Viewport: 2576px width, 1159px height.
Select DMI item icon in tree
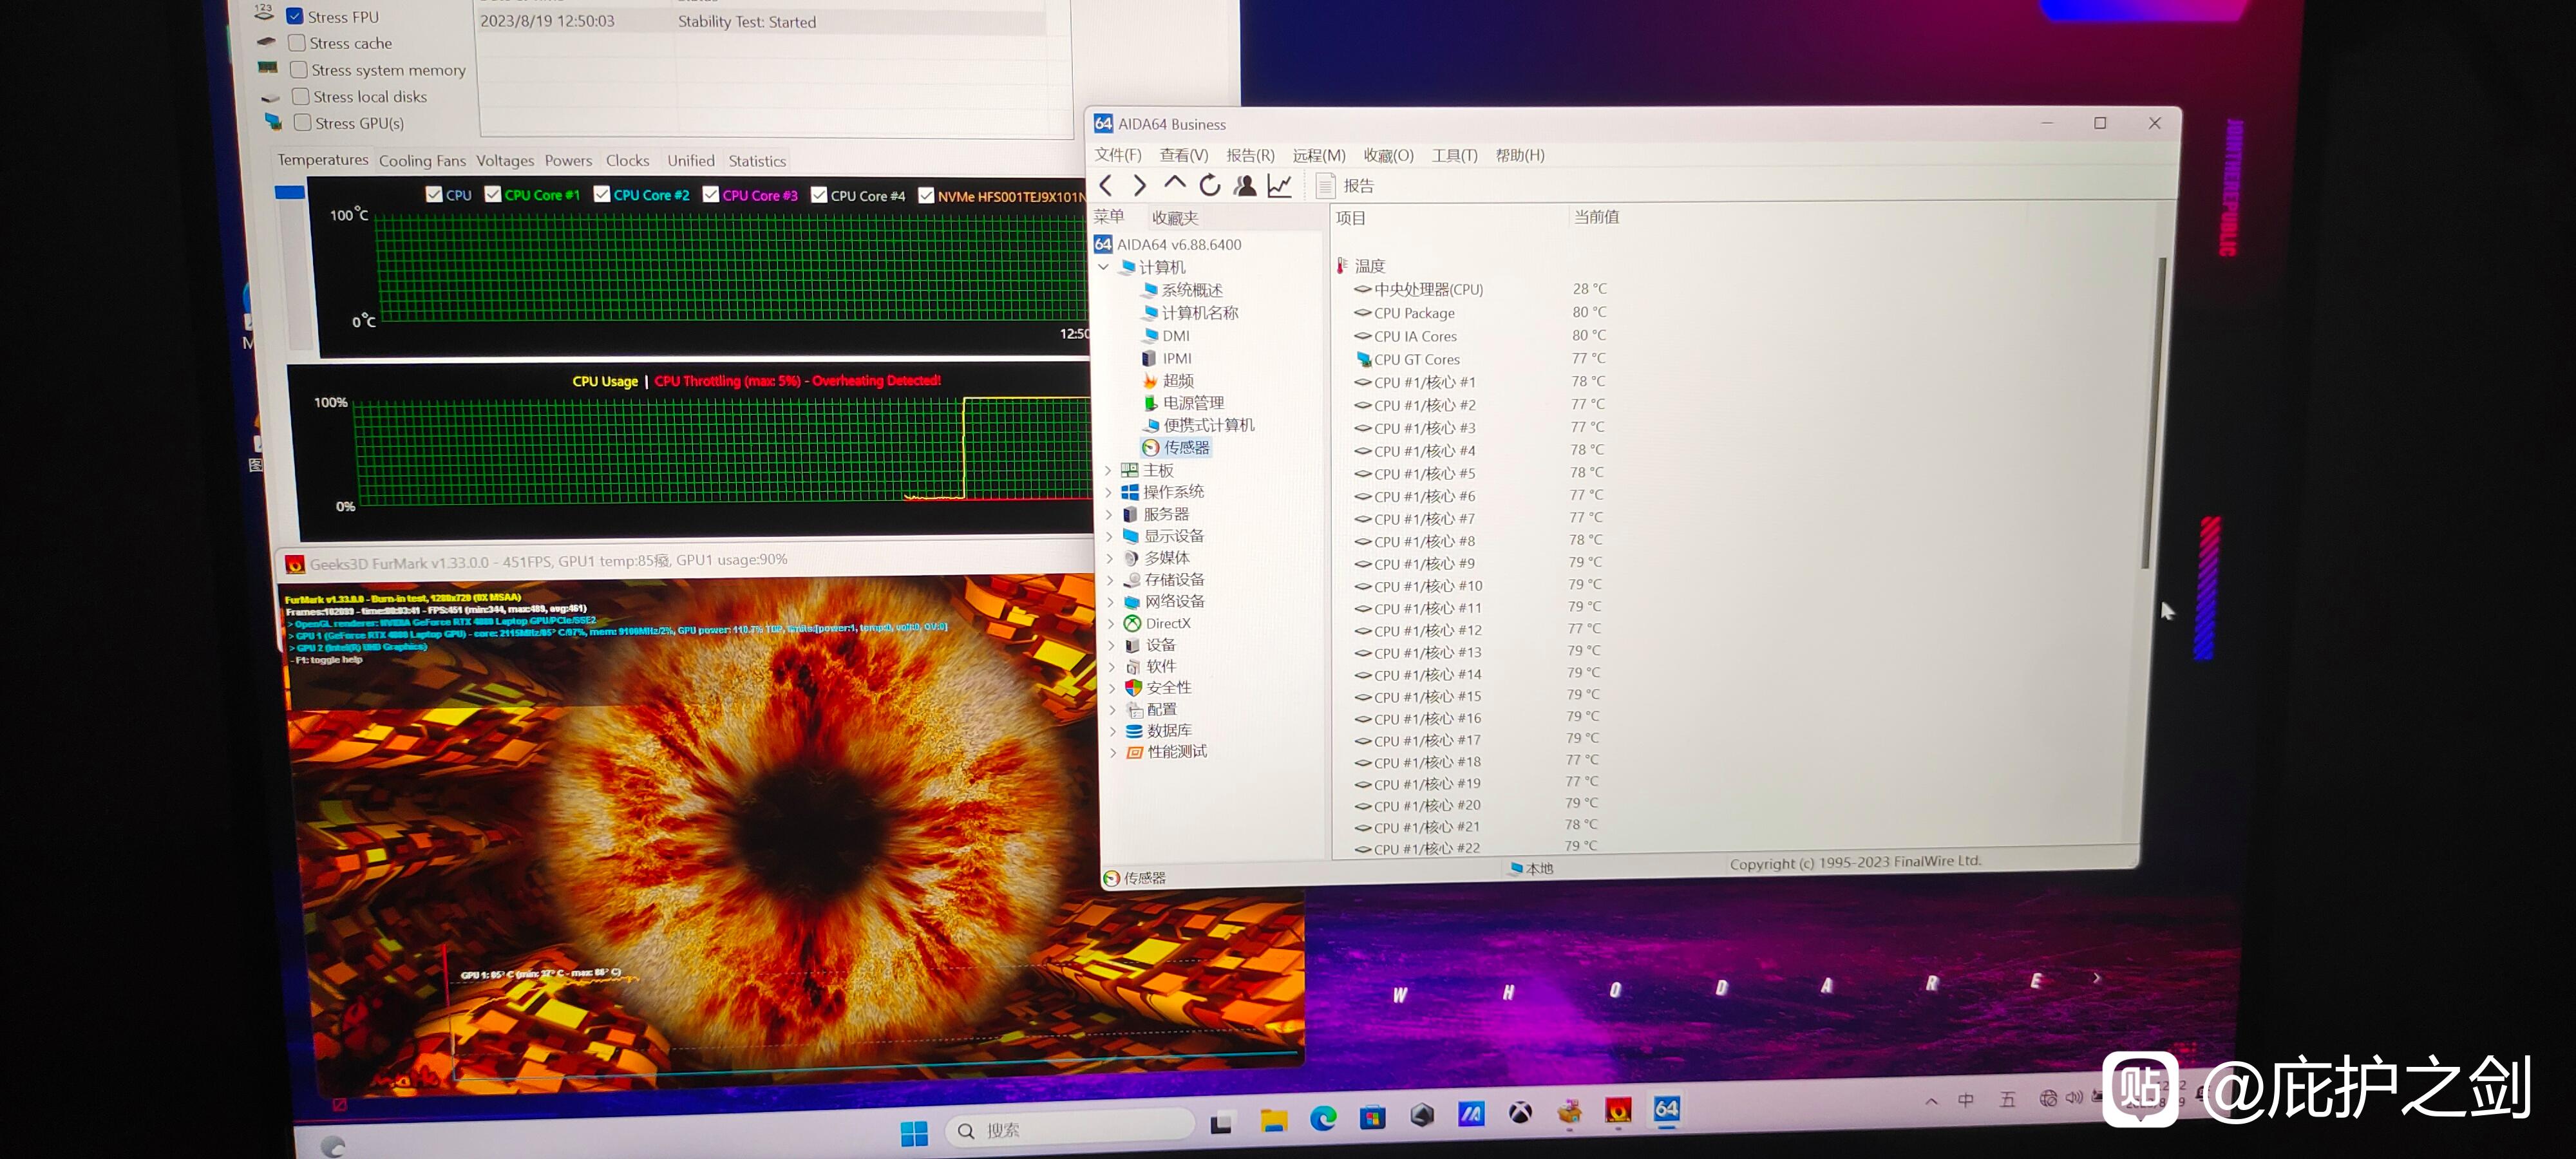(x=1150, y=336)
